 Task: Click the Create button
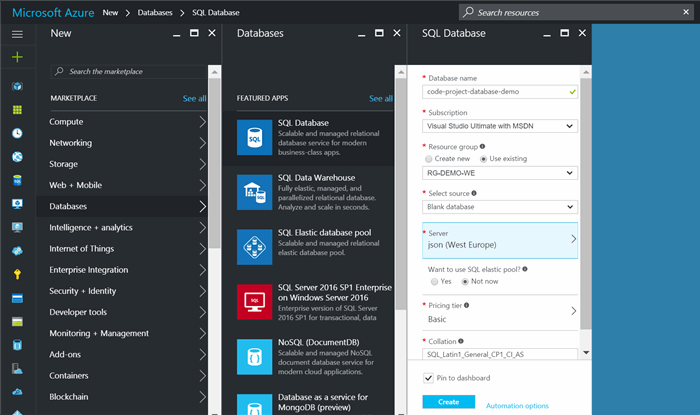point(448,402)
